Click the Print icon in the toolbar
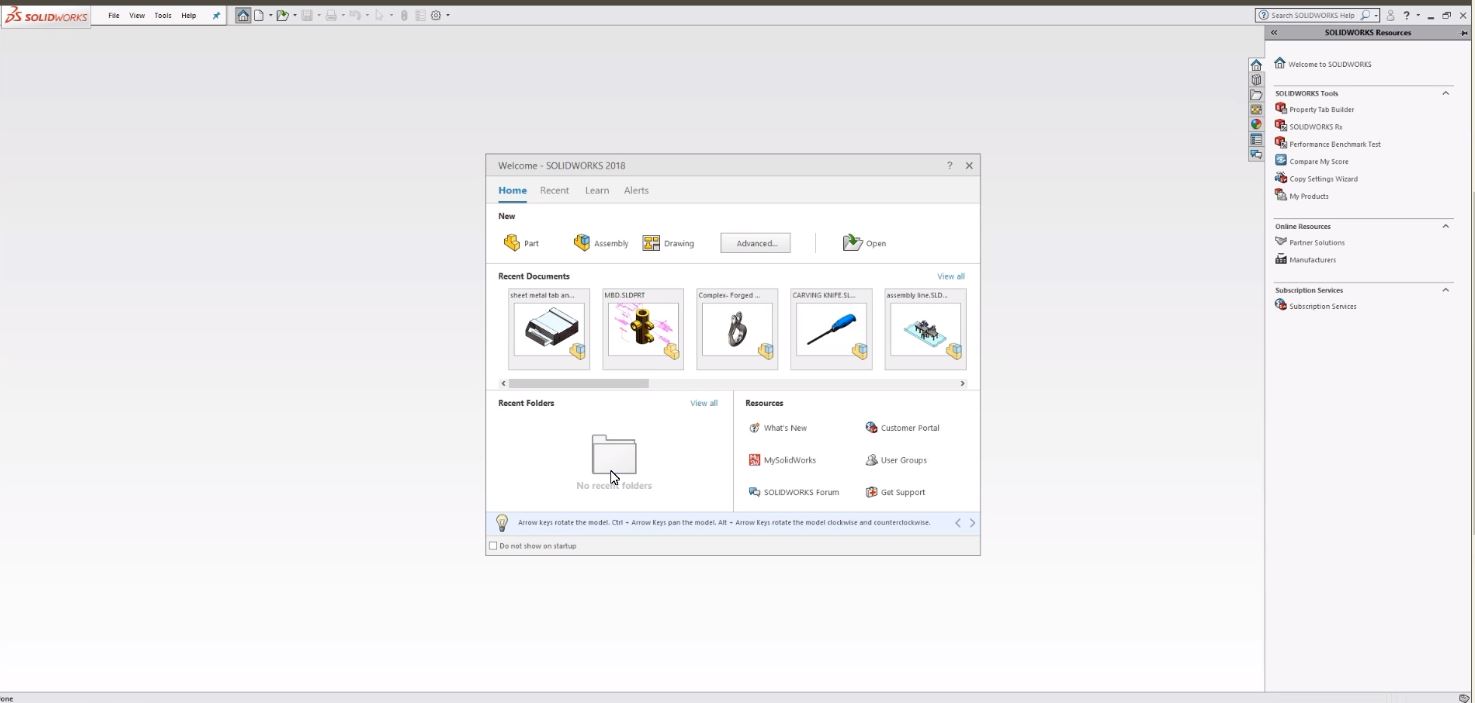Viewport: 1475px width, 703px height. click(331, 15)
